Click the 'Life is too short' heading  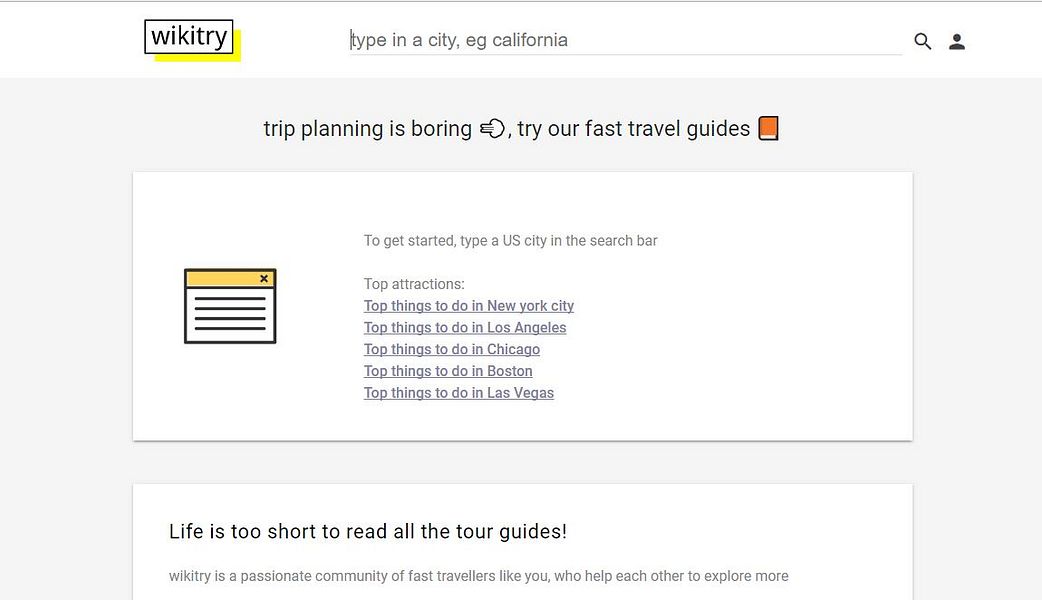tap(368, 532)
